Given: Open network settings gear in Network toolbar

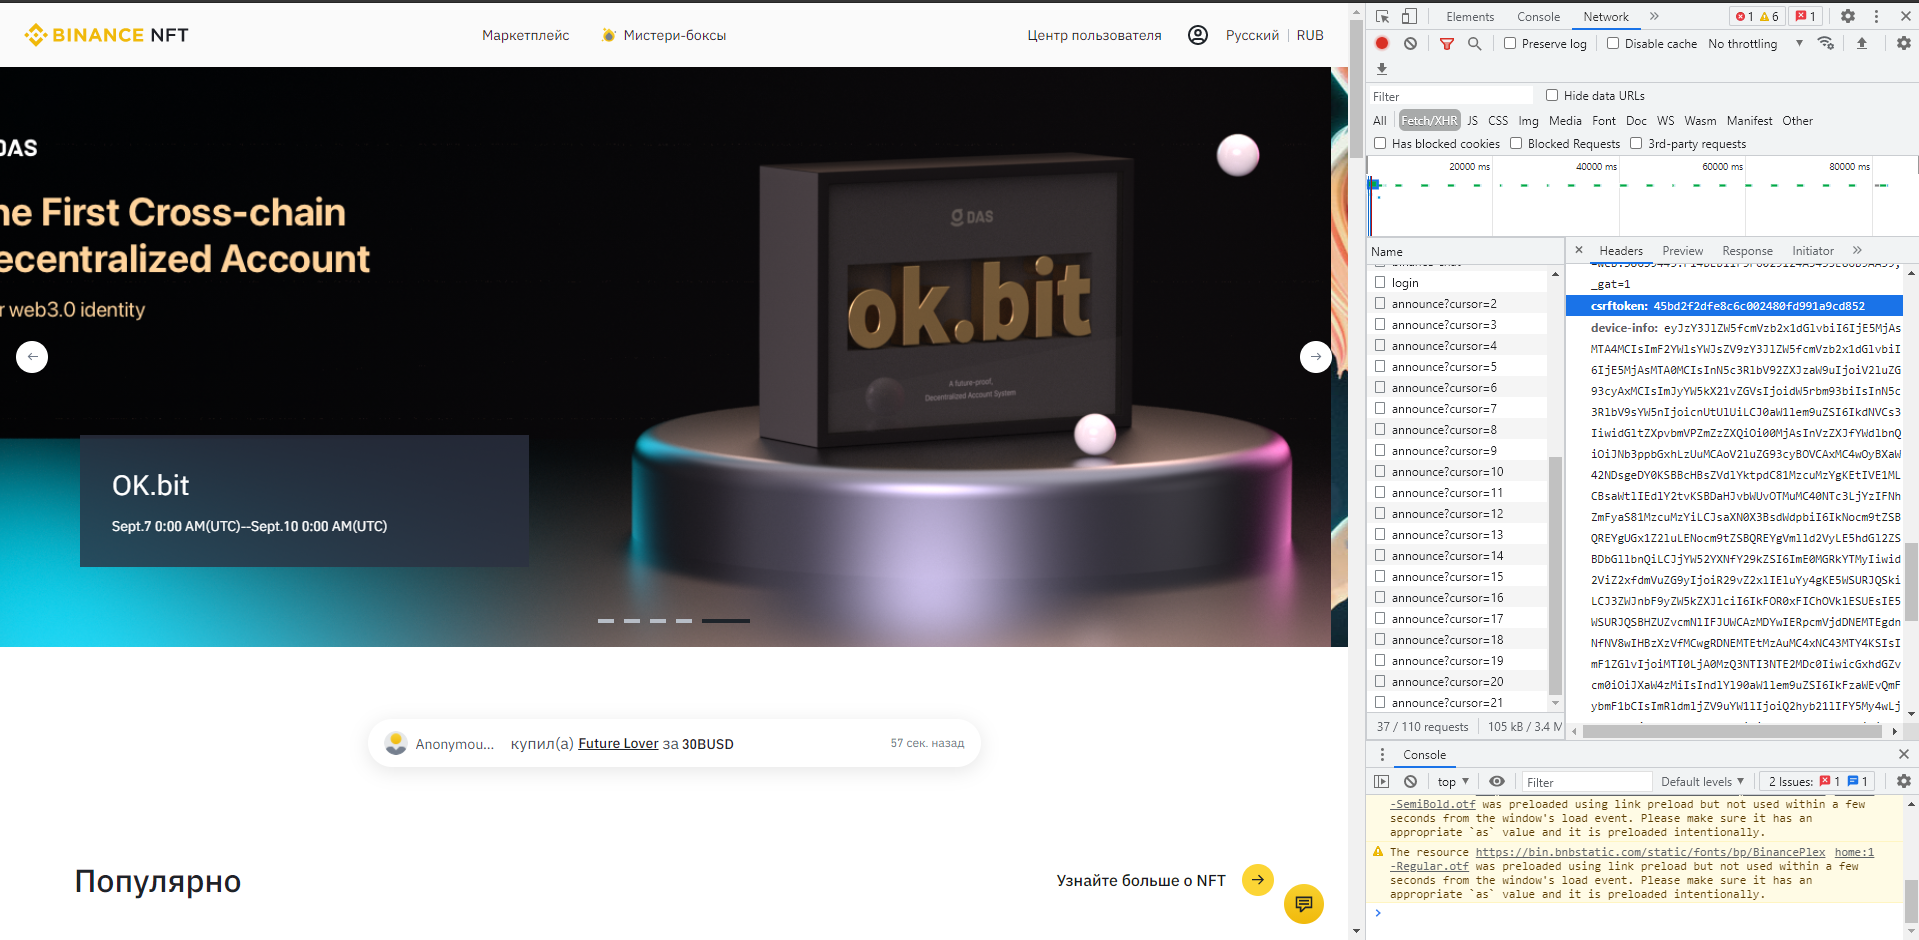Looking at the screenshot, I should point(1904,43).
